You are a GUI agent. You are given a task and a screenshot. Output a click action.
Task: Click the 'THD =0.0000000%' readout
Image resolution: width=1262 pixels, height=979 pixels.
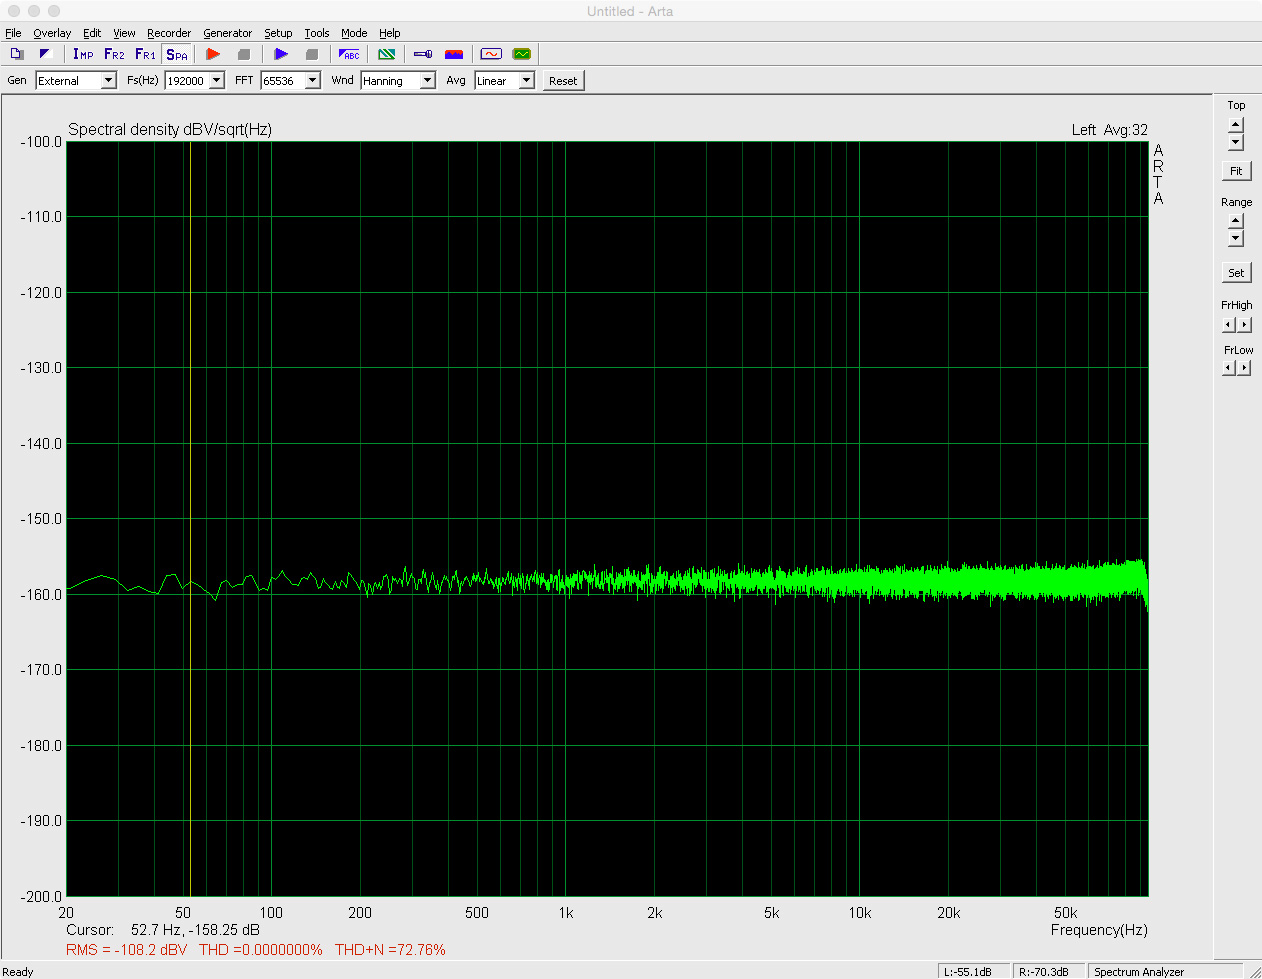pyautogui.click(x=261, y=950)
